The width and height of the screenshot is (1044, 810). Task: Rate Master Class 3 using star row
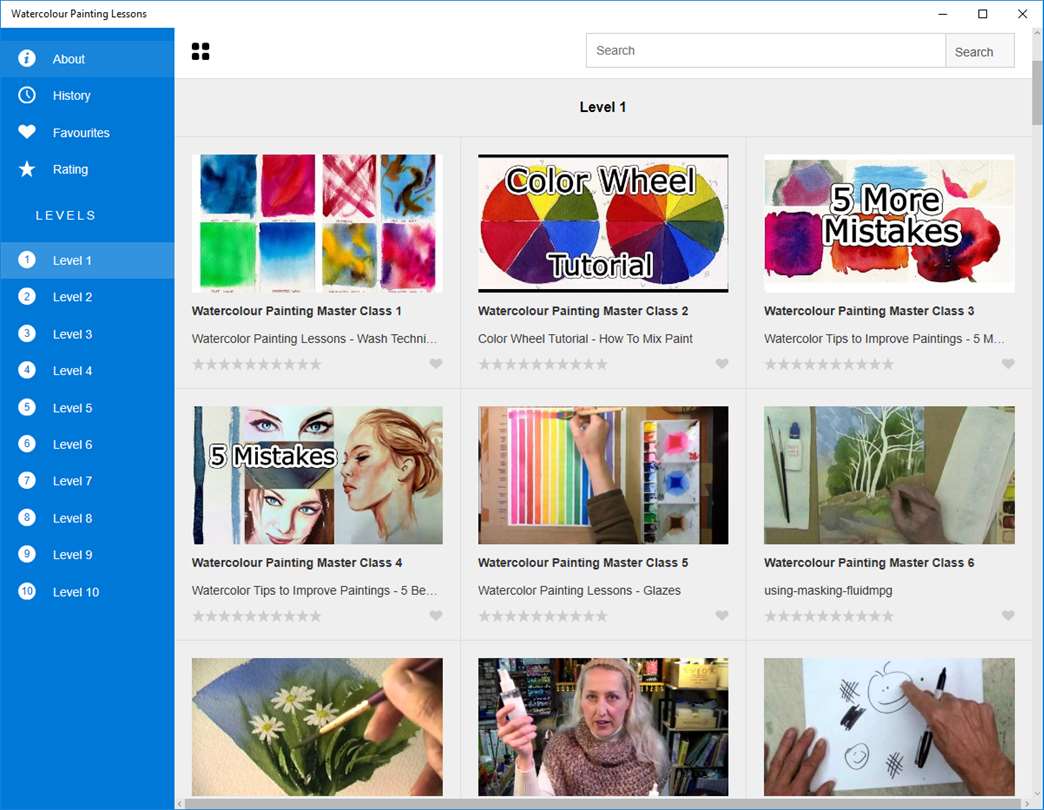(x=830, y=364)
